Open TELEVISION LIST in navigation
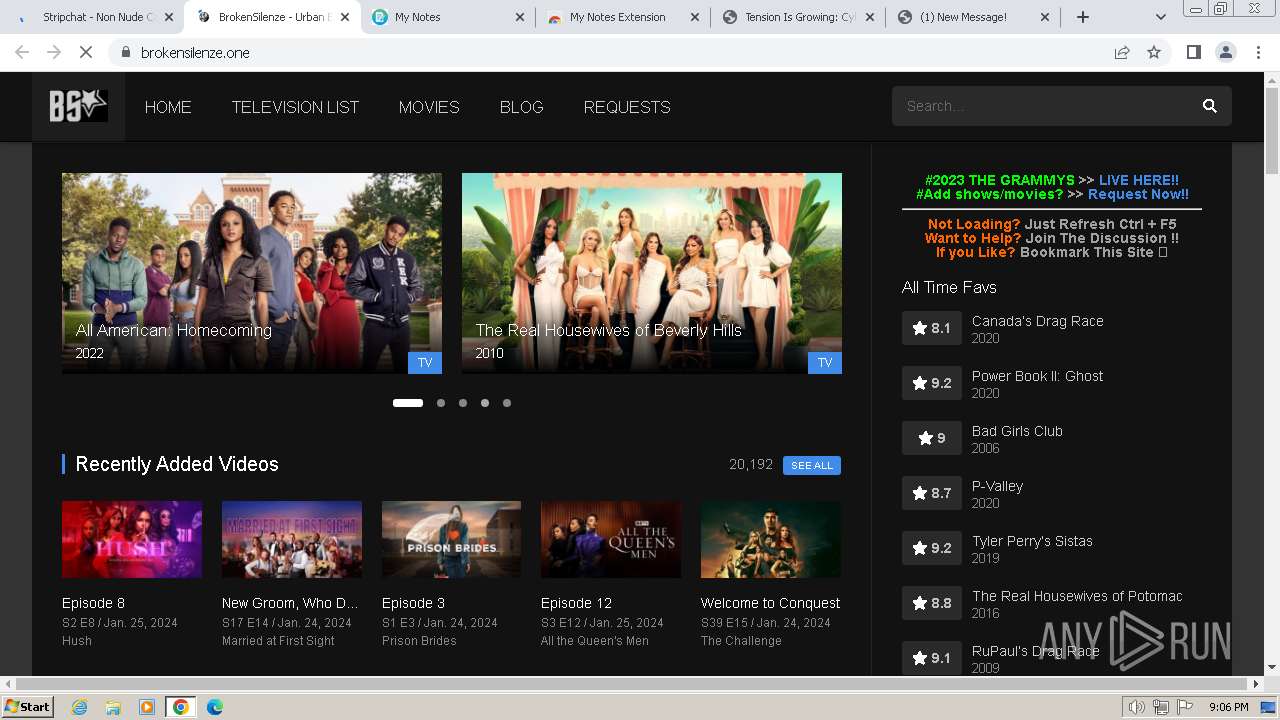Image resolution: width=1280 pixels, height=720 pixels. click(295, 107)
